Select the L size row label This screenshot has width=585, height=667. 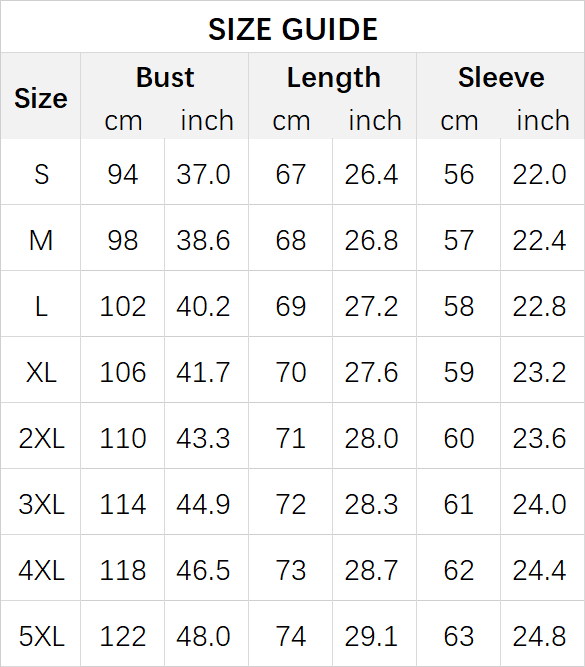41,306
